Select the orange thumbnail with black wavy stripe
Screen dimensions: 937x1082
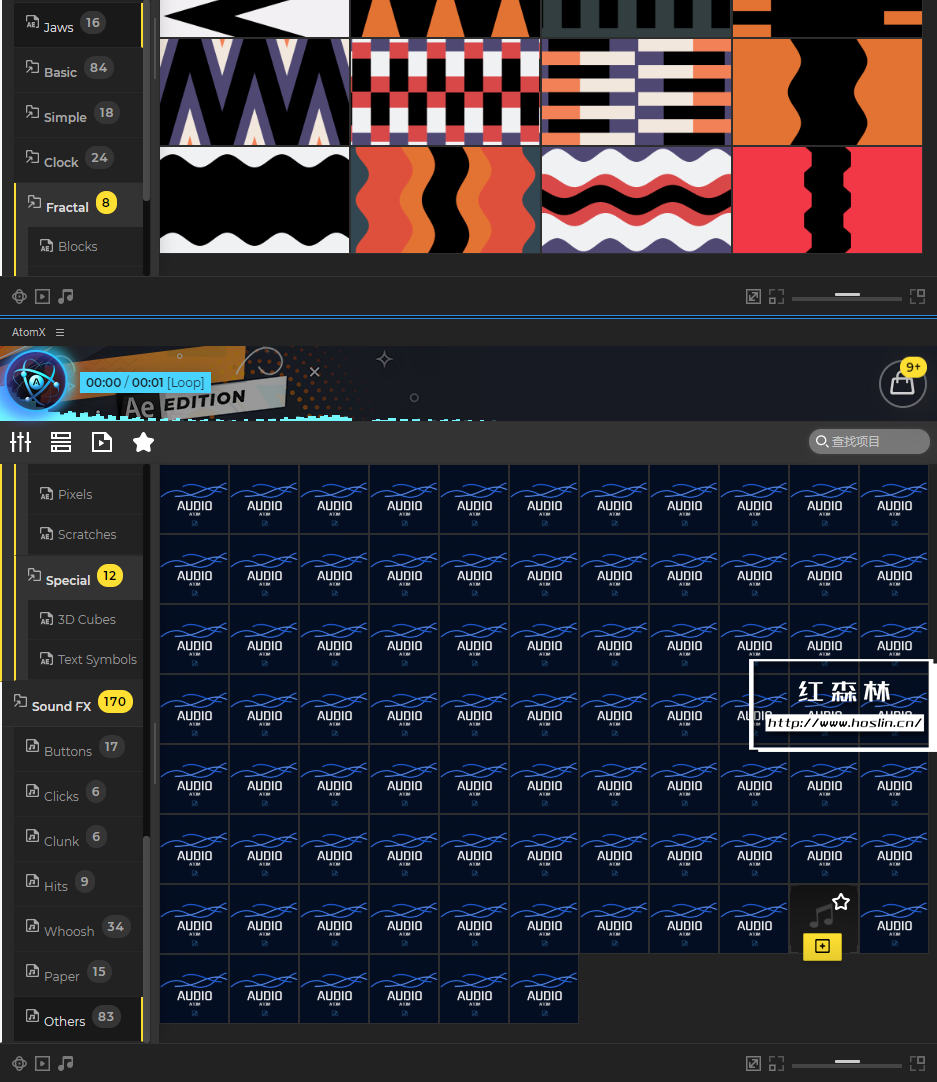click(827, 92)
